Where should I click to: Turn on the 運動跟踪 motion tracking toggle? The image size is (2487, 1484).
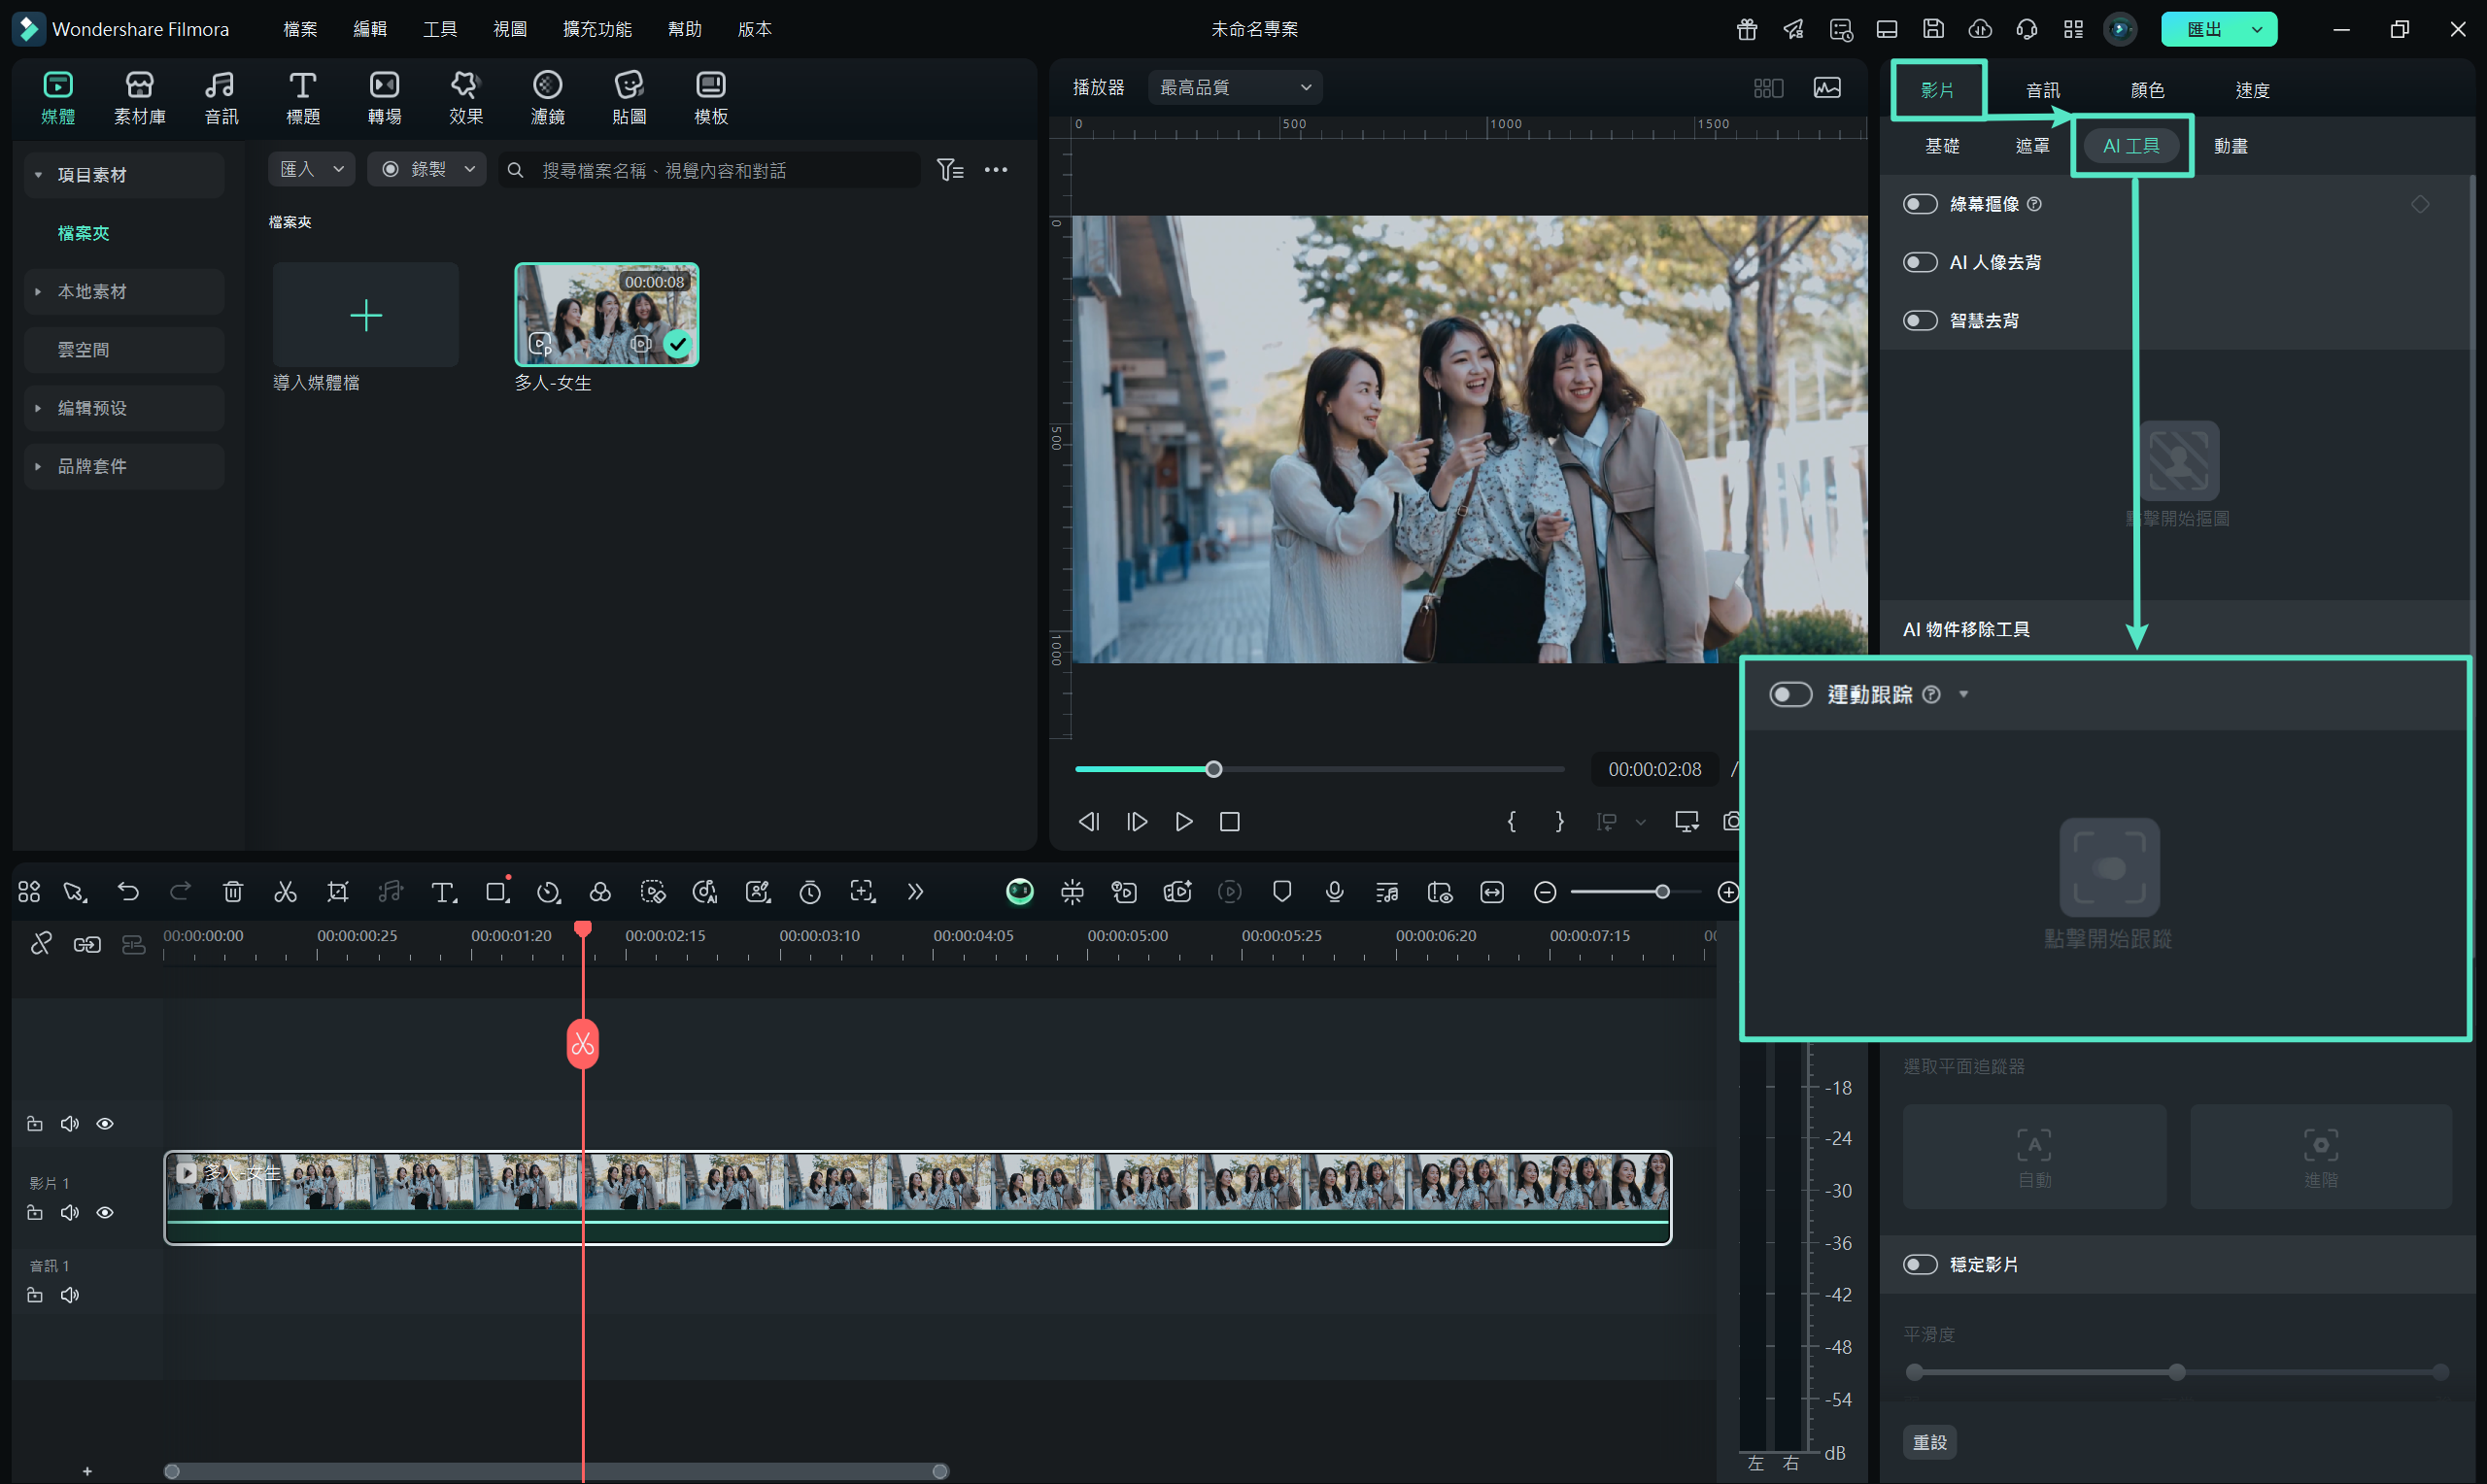[x=1790, y=694]
